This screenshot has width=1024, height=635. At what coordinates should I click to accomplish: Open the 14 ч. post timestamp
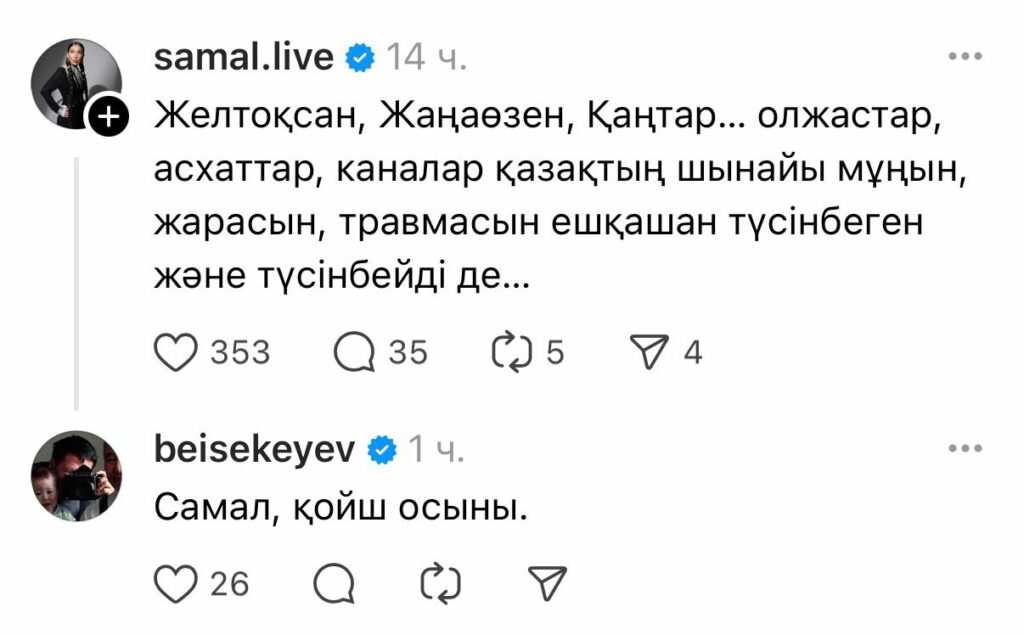[x=427, y=57]
